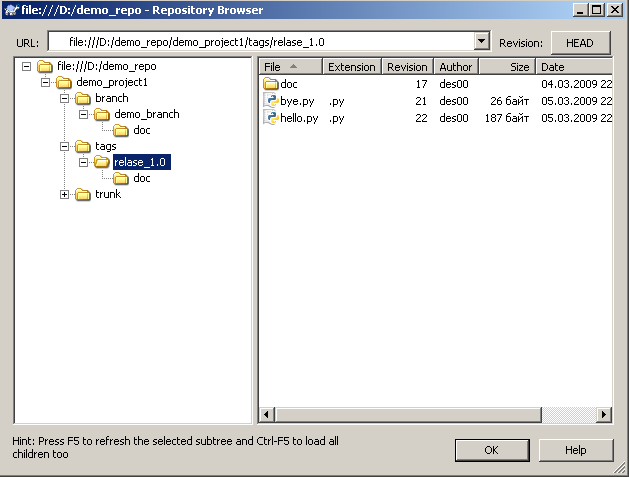
Task: Click into the URL input field
Action: [261, 42]
